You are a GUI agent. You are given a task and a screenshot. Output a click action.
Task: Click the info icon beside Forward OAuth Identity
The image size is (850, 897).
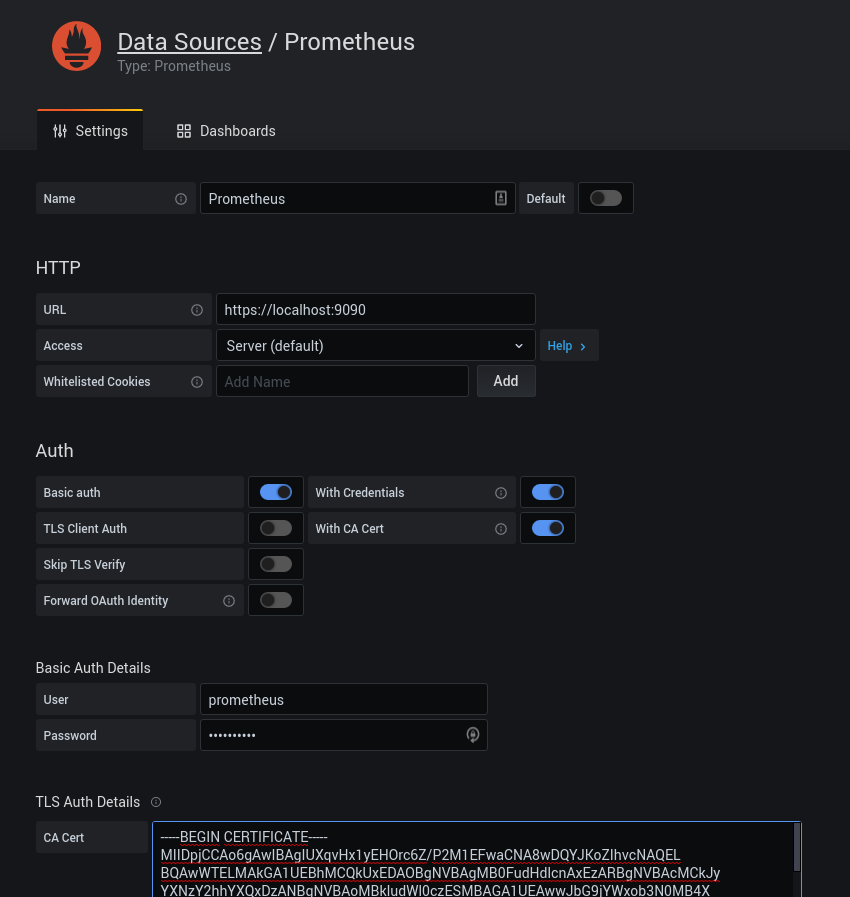(229, 601)
